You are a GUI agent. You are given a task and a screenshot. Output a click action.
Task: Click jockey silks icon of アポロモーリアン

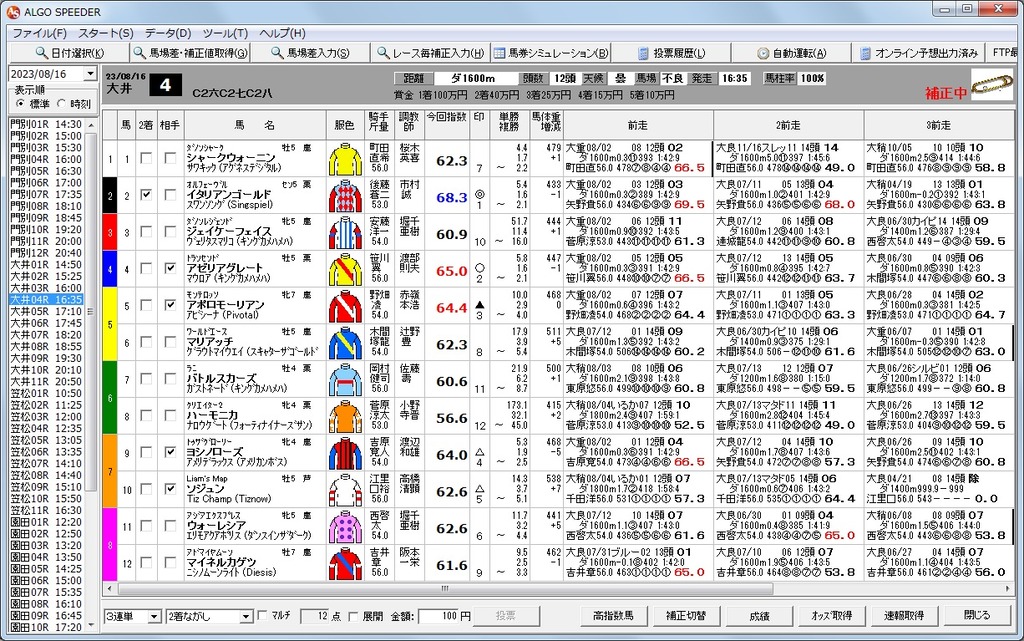(345, 307)
